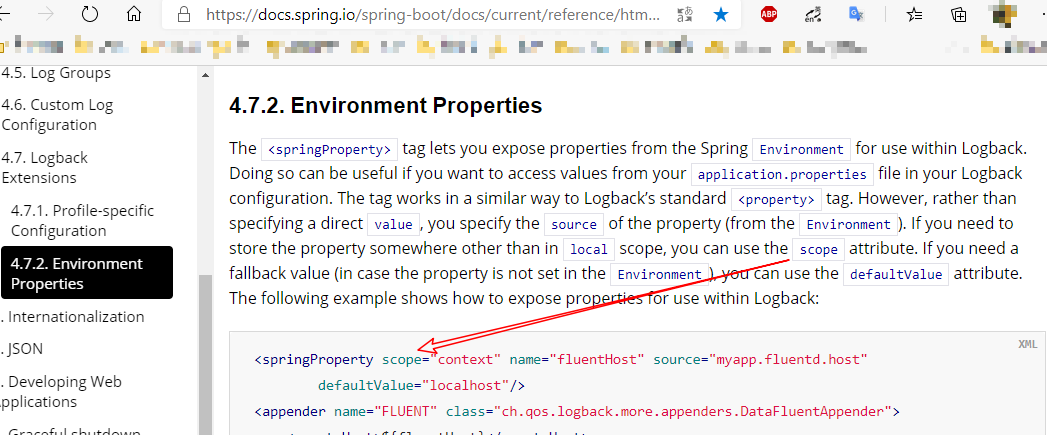
Task: Open the Google Translate extension icon
Action: click(857, 14)
